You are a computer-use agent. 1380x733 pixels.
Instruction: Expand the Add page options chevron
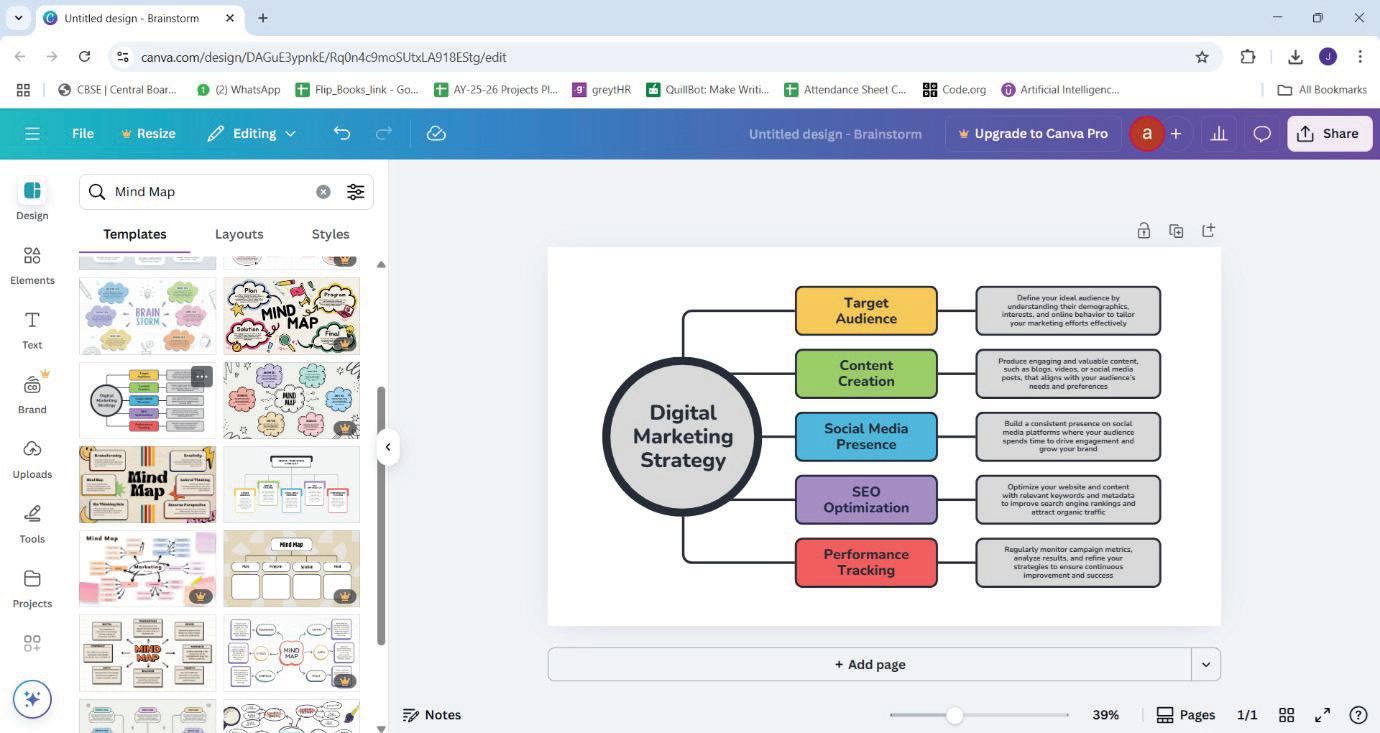(1206, 664)
